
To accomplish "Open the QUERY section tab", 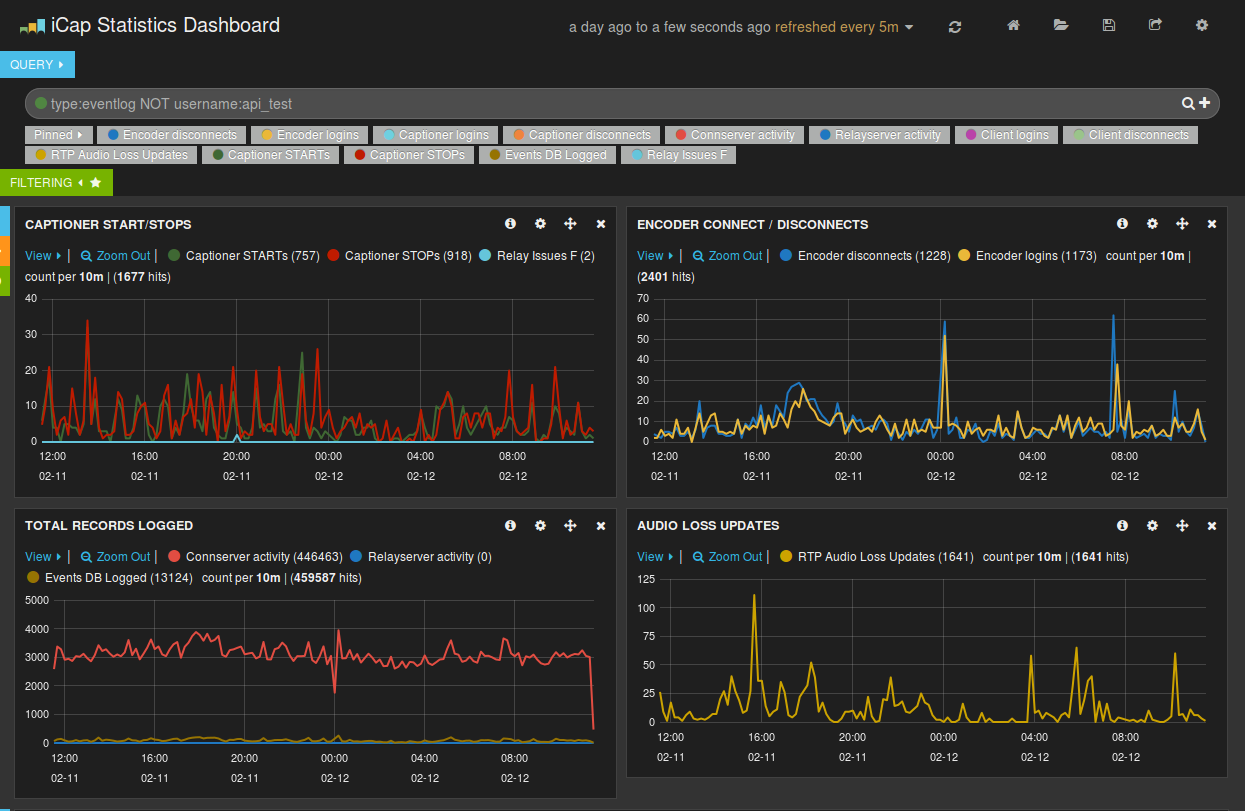I will coord(37,64).
